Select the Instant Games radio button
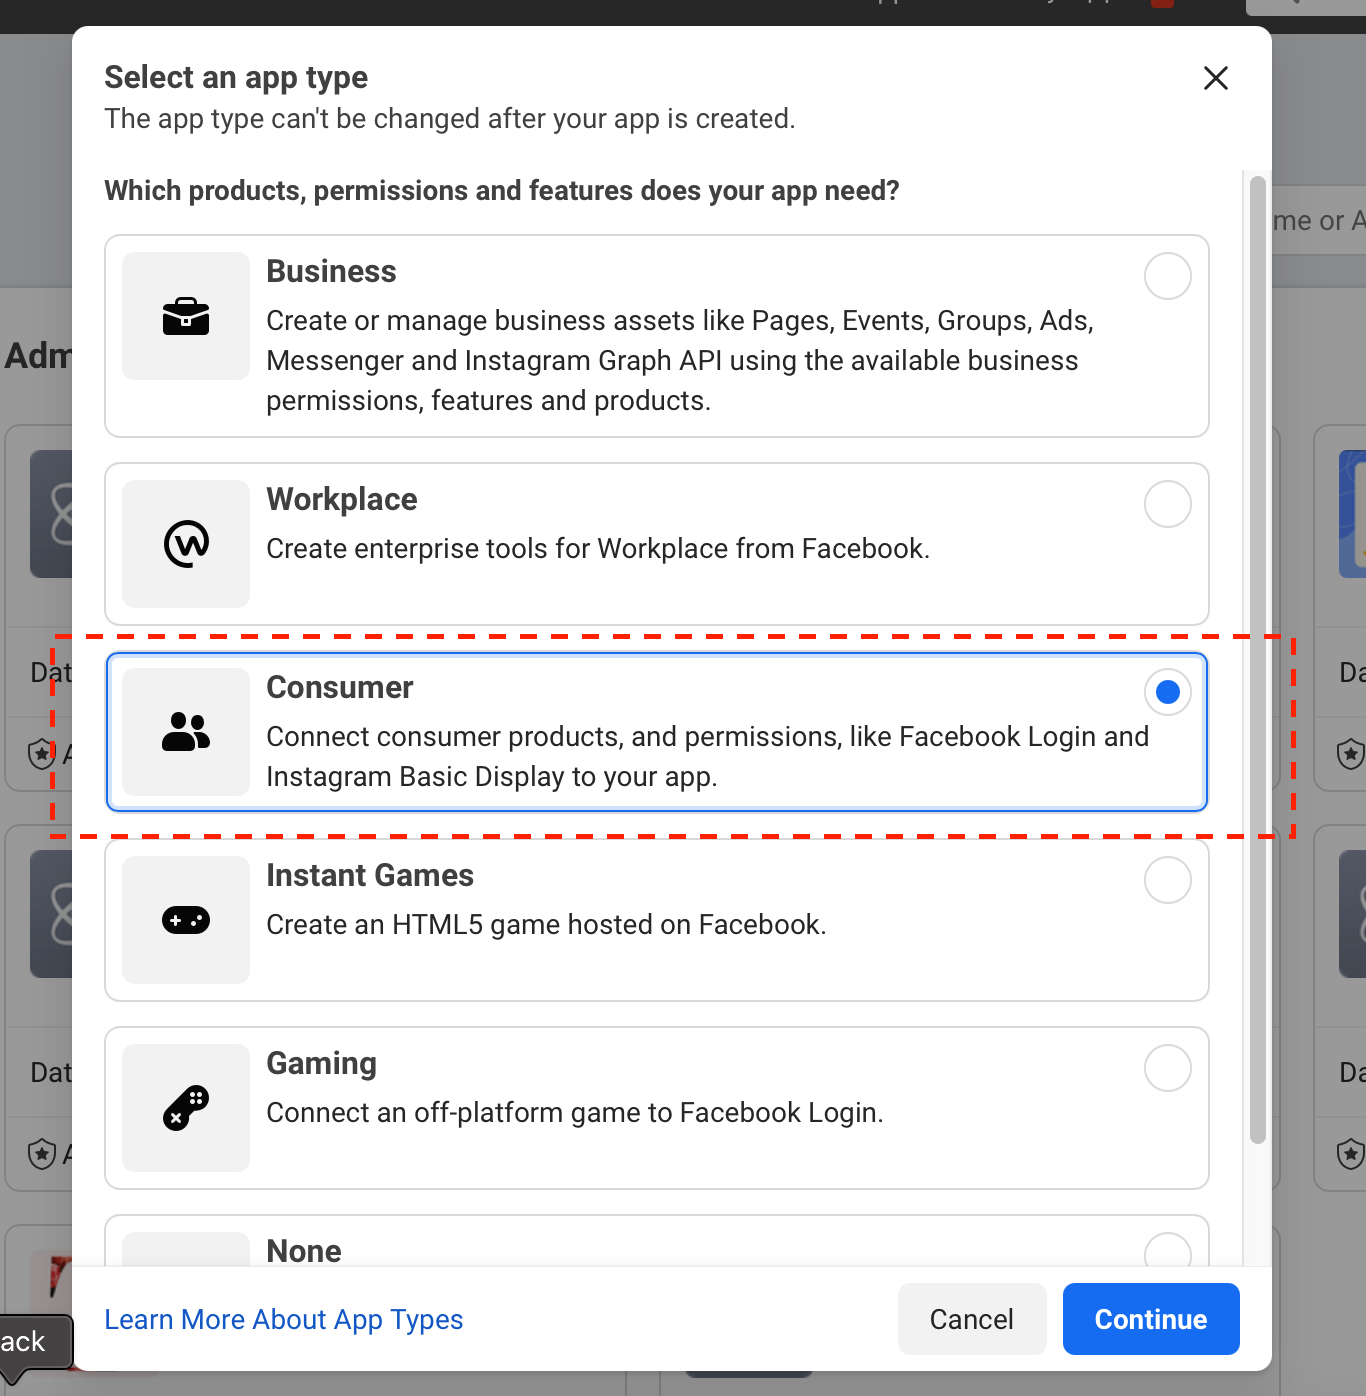1366x1396 pixels. 1167,880
